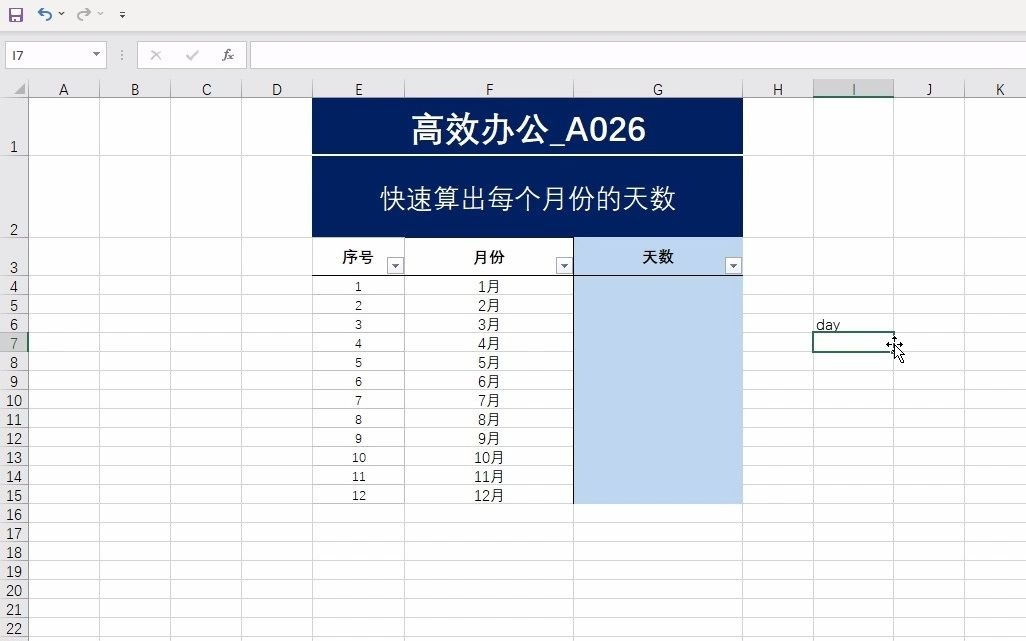Open the Redo dropdown chevron
Screen dimensions: 1026x641
coord(99,14)
